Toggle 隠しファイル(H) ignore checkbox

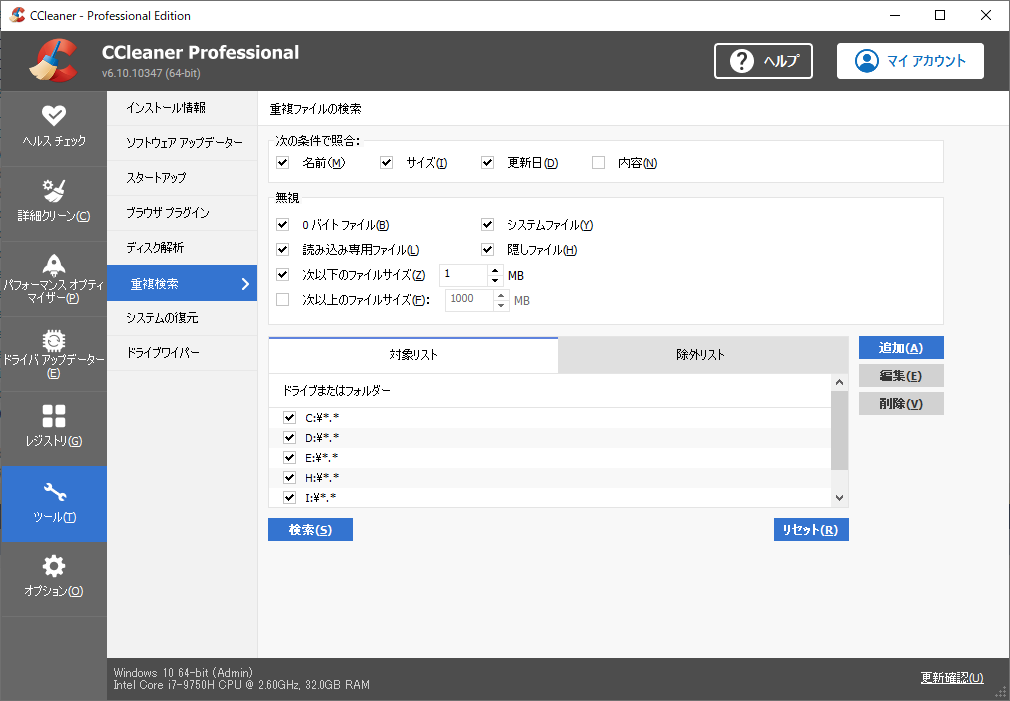tap(487, 249)
